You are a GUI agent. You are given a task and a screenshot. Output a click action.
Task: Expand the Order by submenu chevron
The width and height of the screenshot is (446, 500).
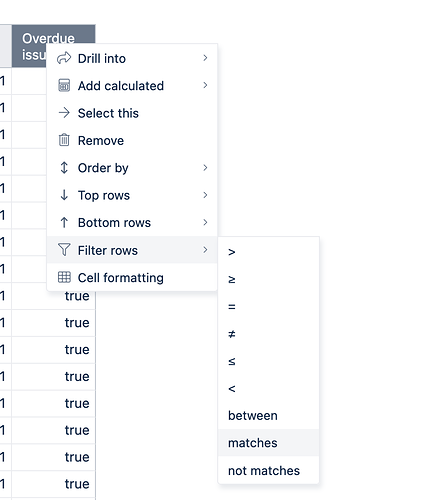tap(205, 168)
